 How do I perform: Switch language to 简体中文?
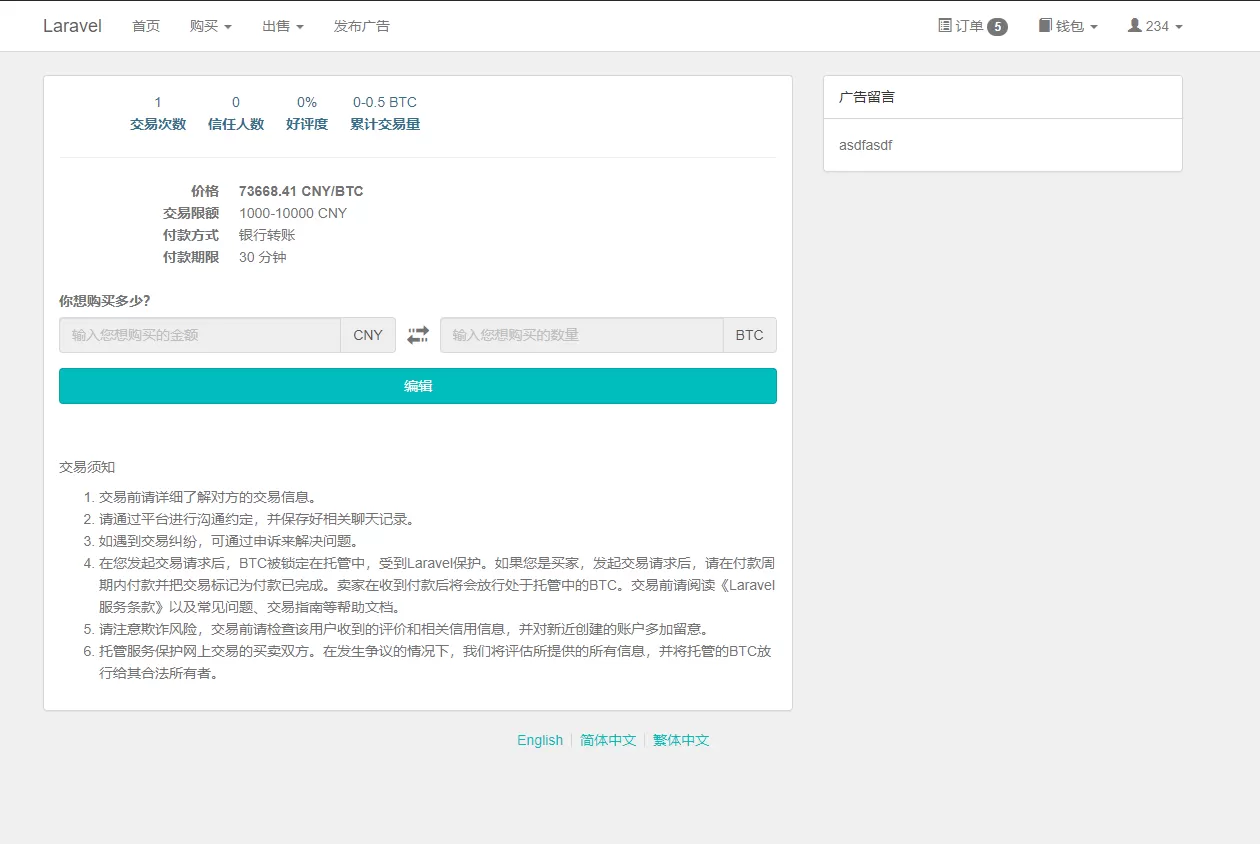[x=608, y=740]
